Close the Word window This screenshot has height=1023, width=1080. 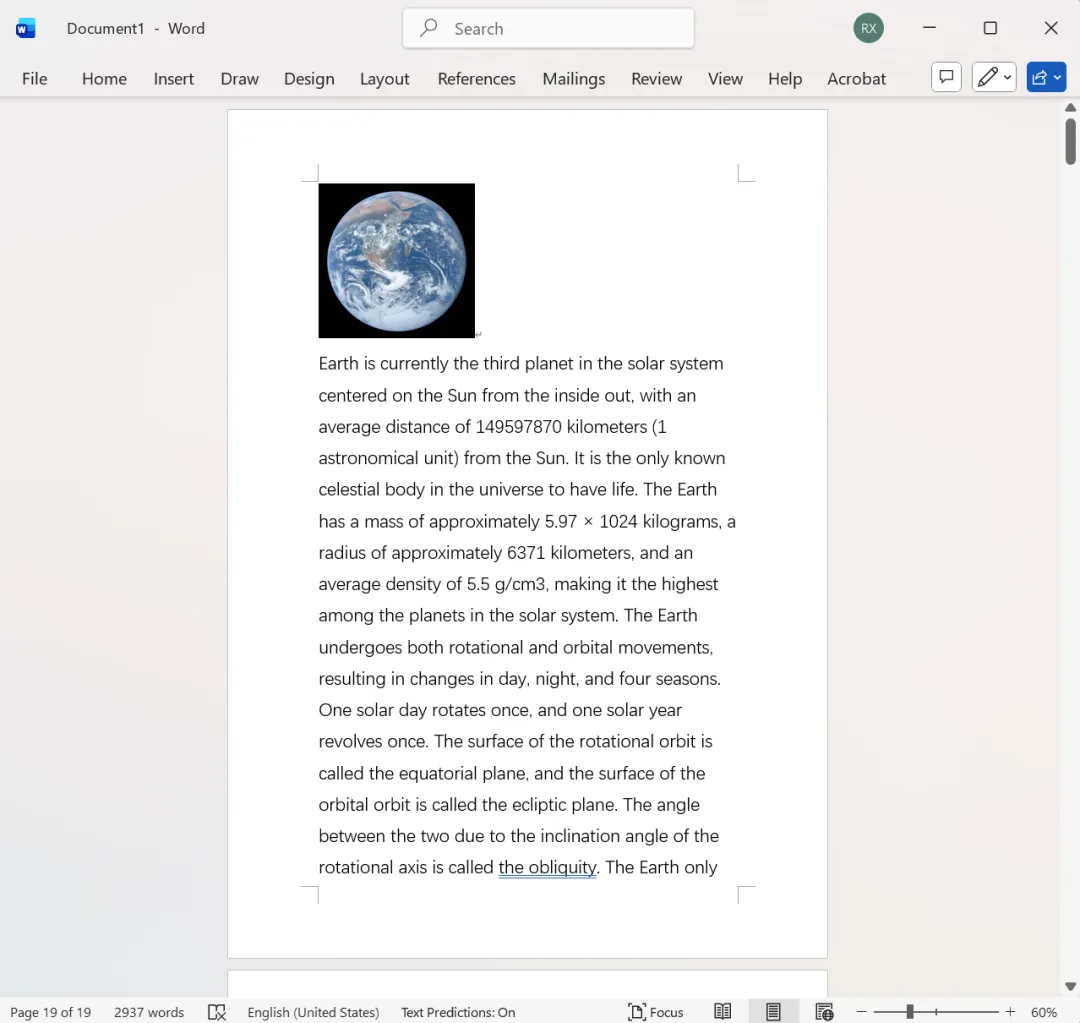[x=1050, y=28]
